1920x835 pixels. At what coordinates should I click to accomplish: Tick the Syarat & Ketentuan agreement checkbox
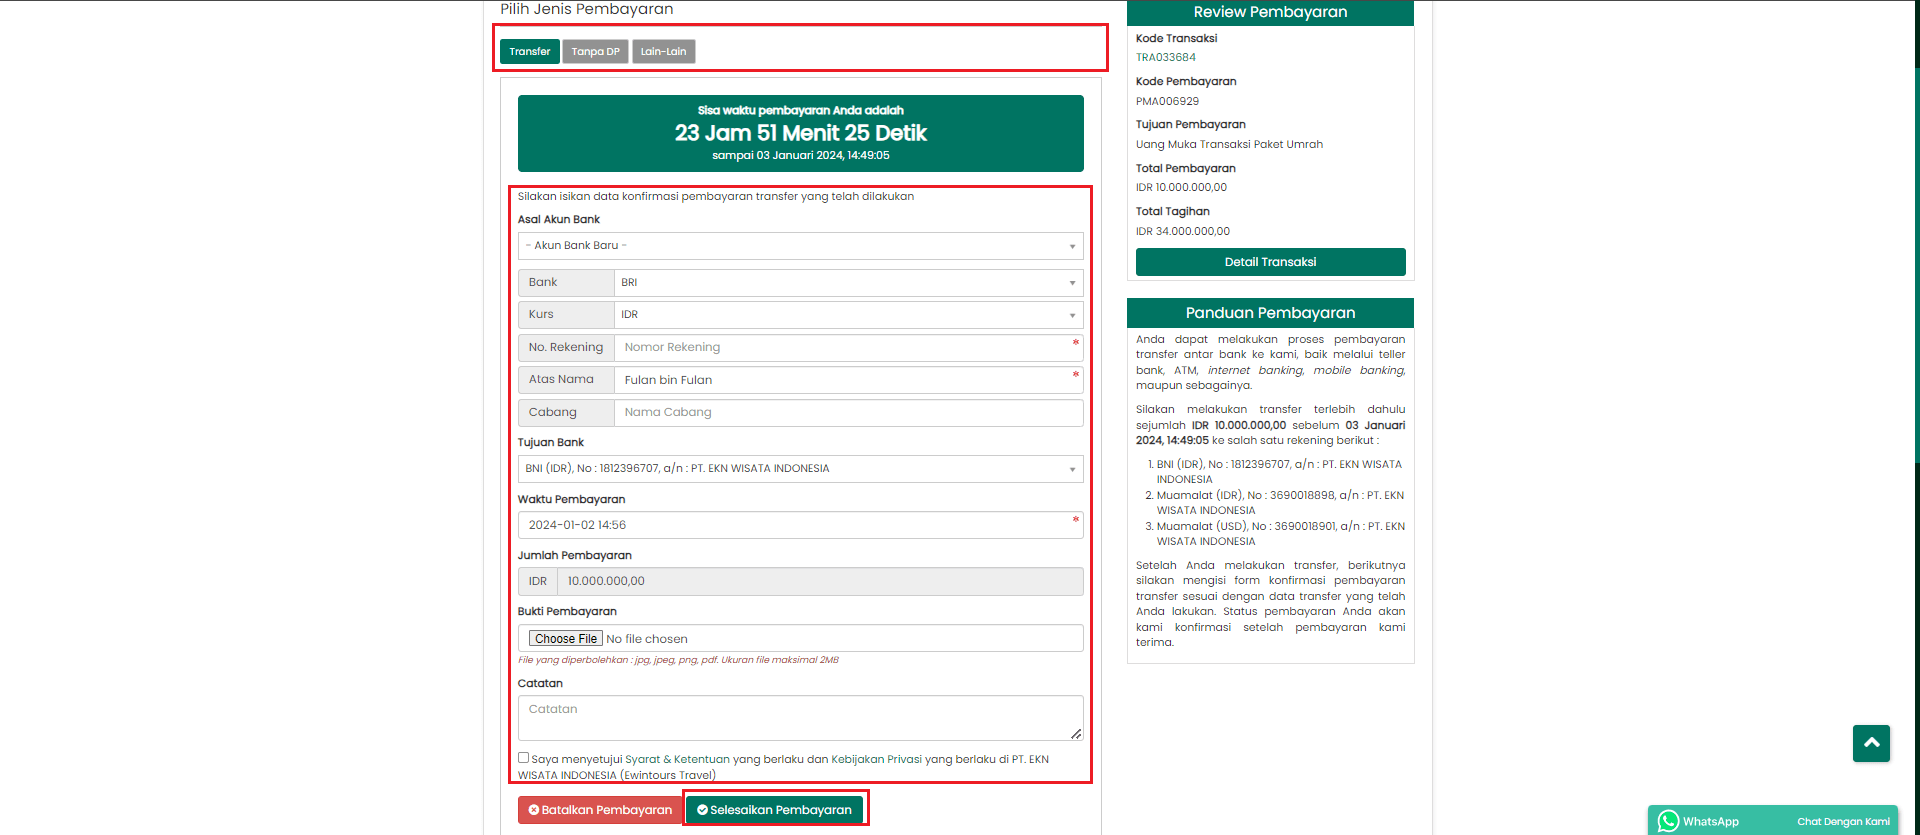click(x=523, y=758)
